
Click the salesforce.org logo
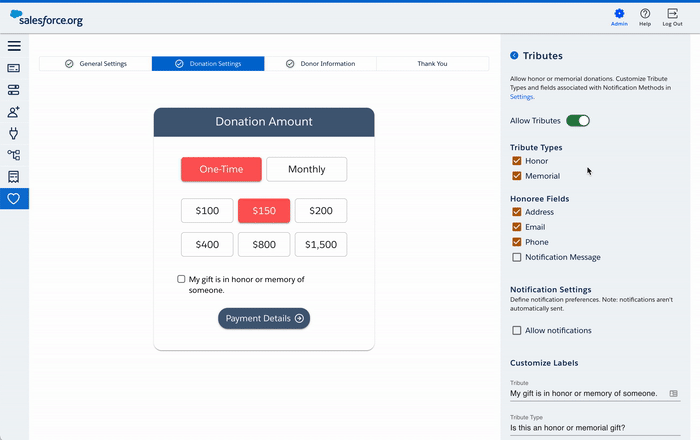coord(46,18)
